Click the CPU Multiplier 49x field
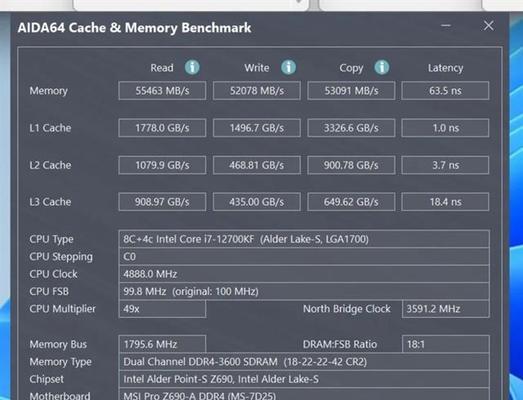The image size is (523, 400). 162,309
